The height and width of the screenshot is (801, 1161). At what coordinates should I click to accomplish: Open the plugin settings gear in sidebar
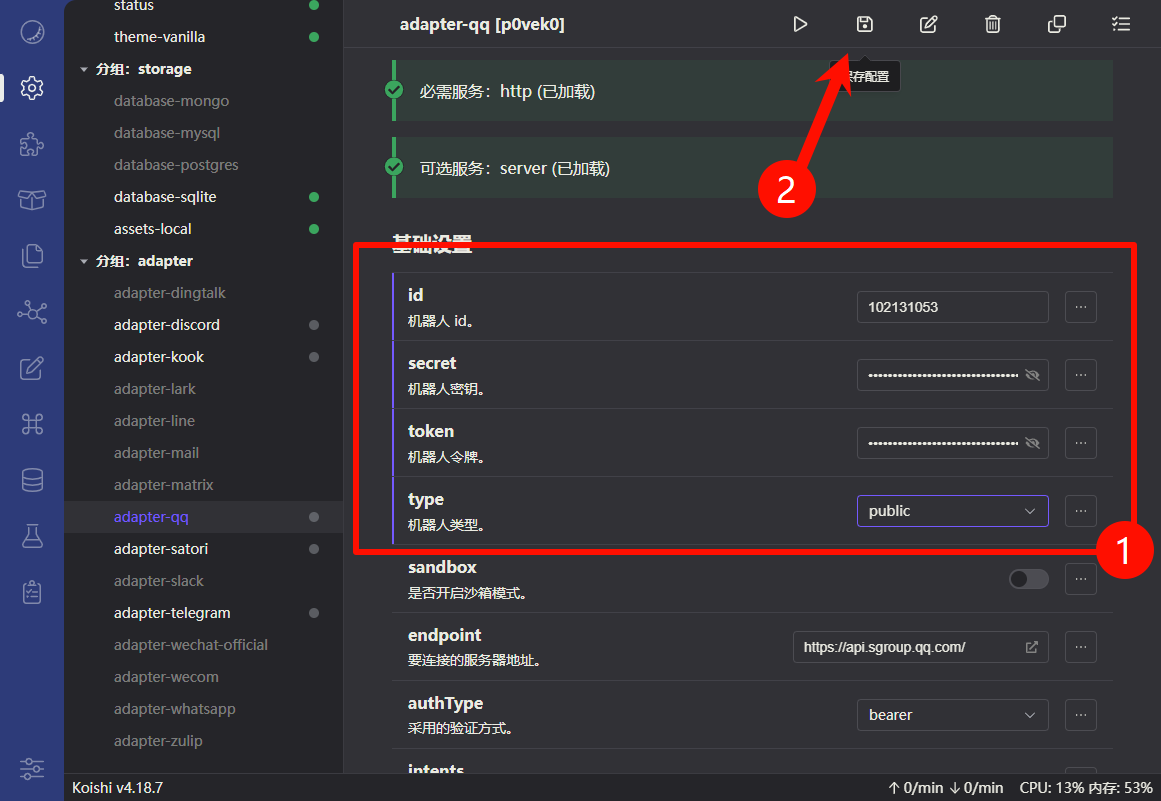point(32,88)
